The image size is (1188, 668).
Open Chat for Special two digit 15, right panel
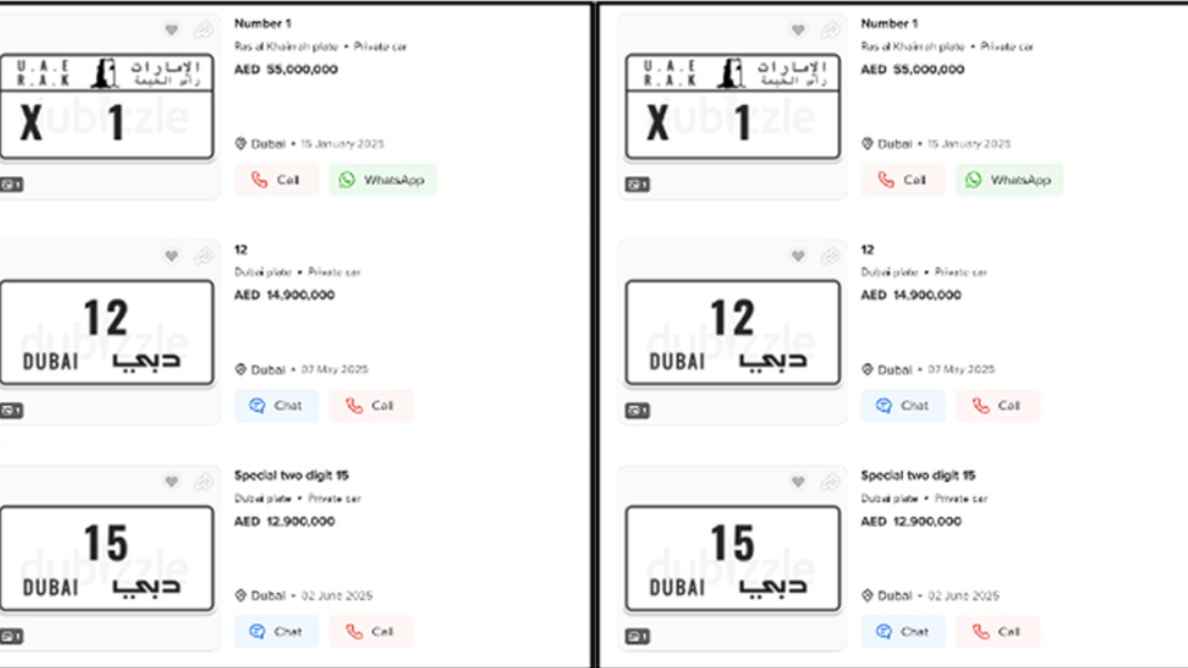[902, 632]
